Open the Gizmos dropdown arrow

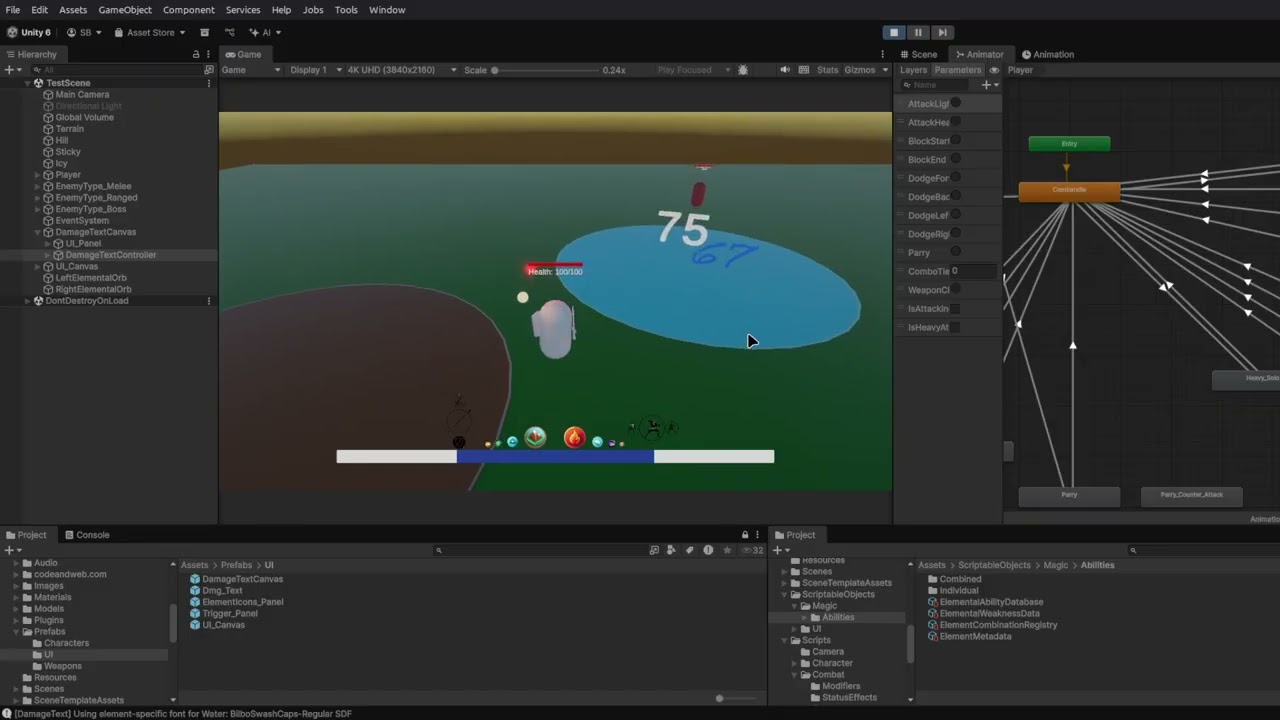(x=885, y=70)
